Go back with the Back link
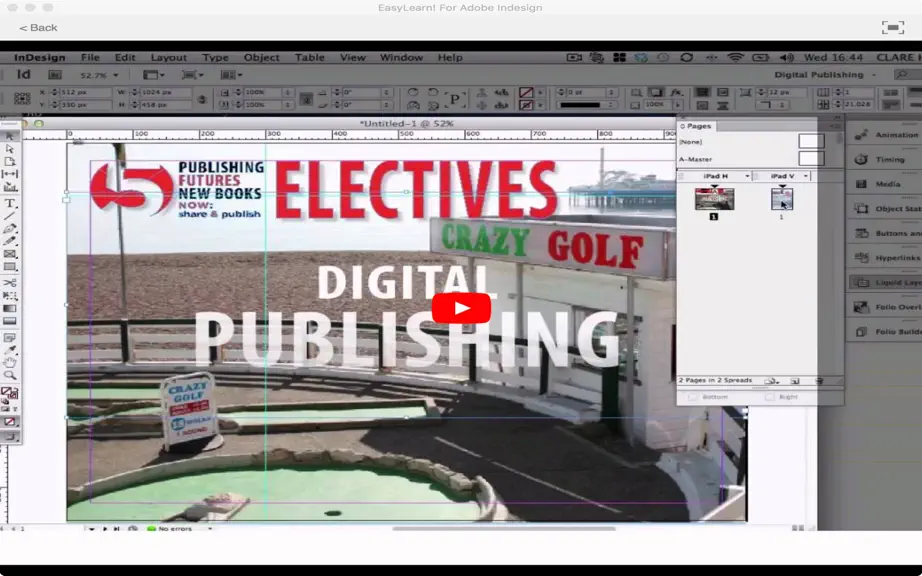 pos(38,28)
